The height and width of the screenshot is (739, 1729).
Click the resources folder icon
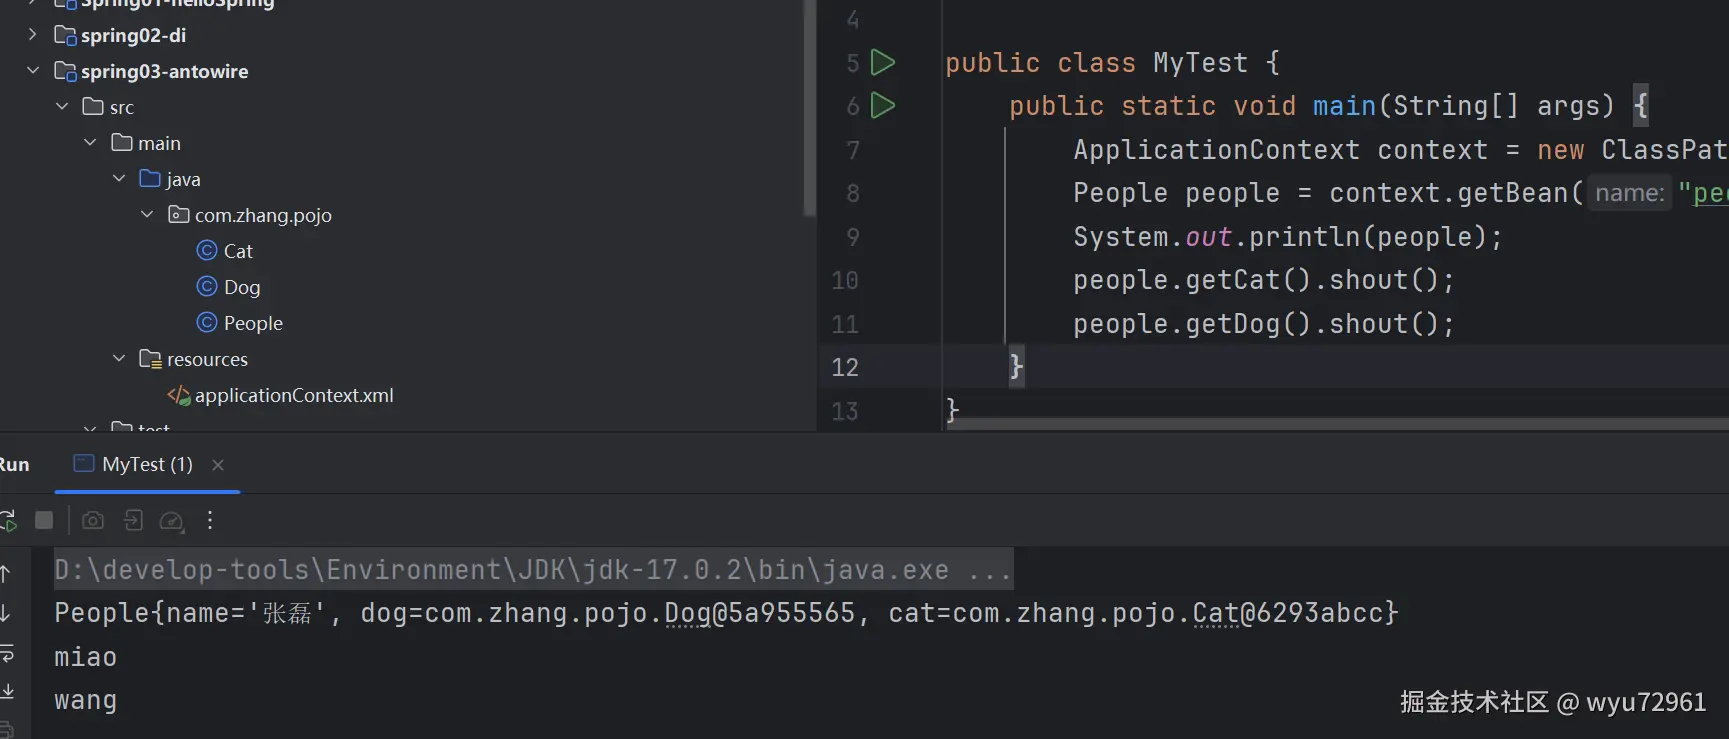[150, 358]
